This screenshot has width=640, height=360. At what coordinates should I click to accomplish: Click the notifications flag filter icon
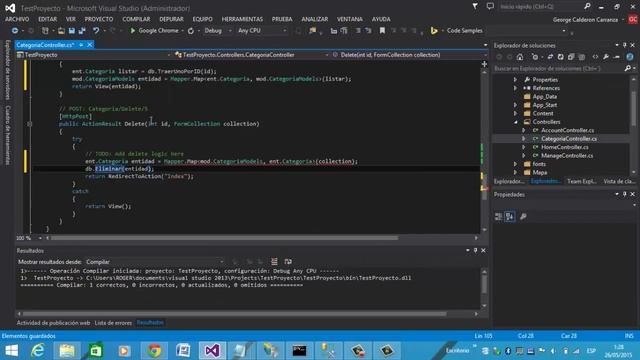(x=475, y=6)
